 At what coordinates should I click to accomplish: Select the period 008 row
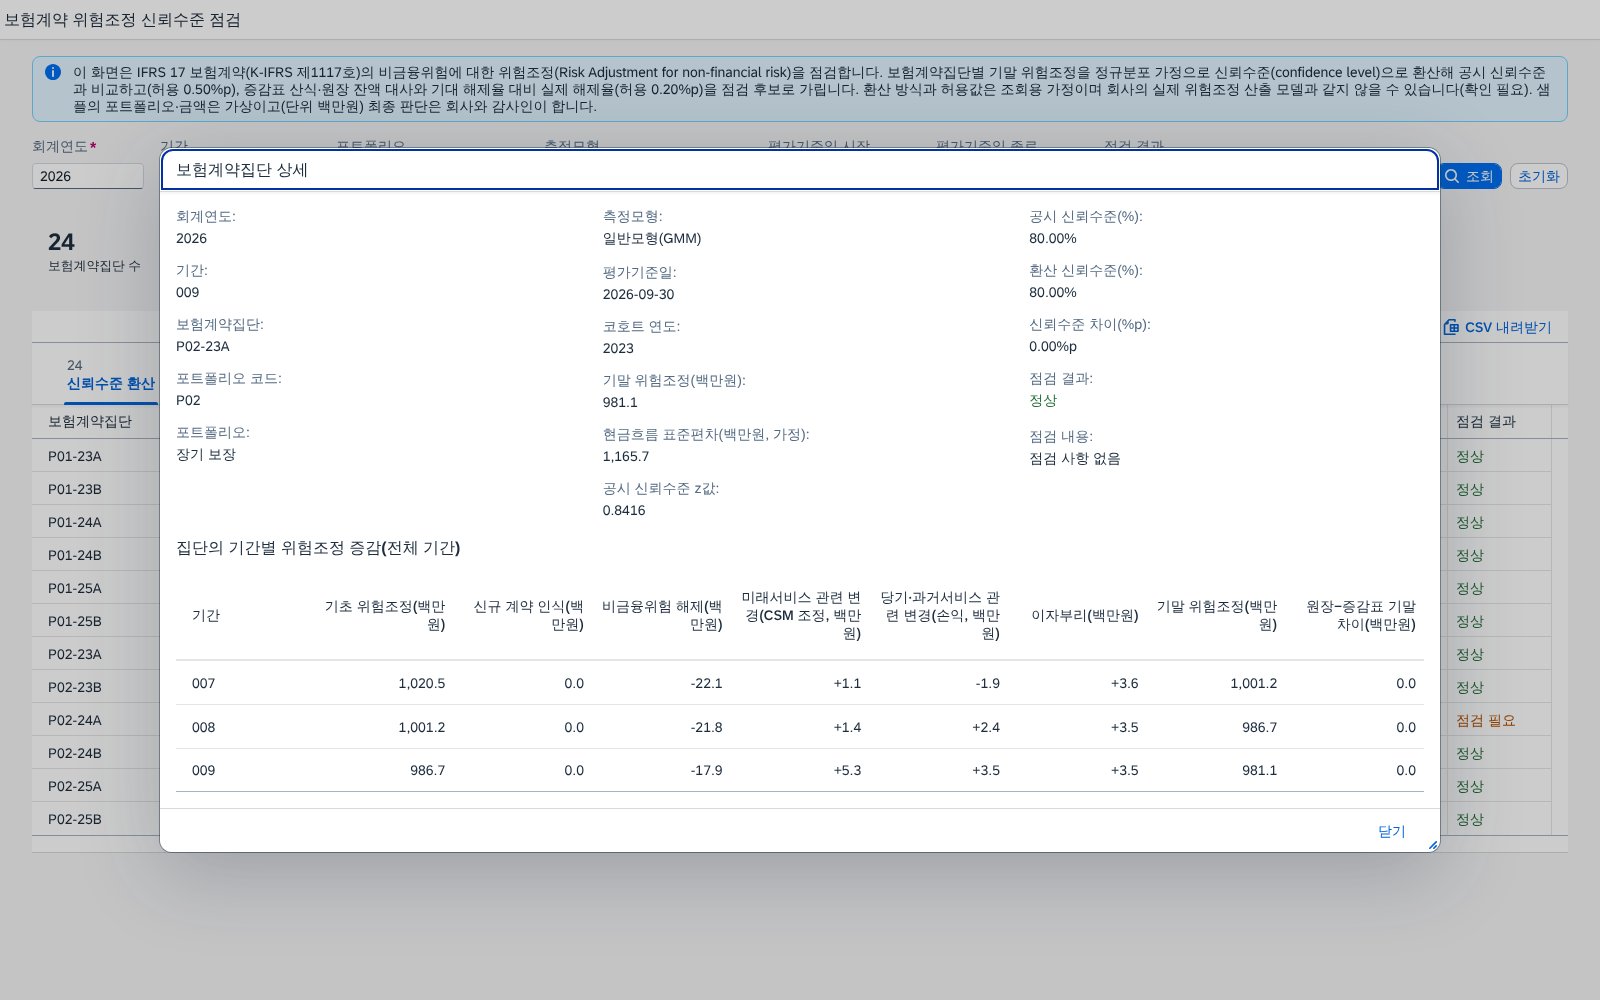point(800,727)
